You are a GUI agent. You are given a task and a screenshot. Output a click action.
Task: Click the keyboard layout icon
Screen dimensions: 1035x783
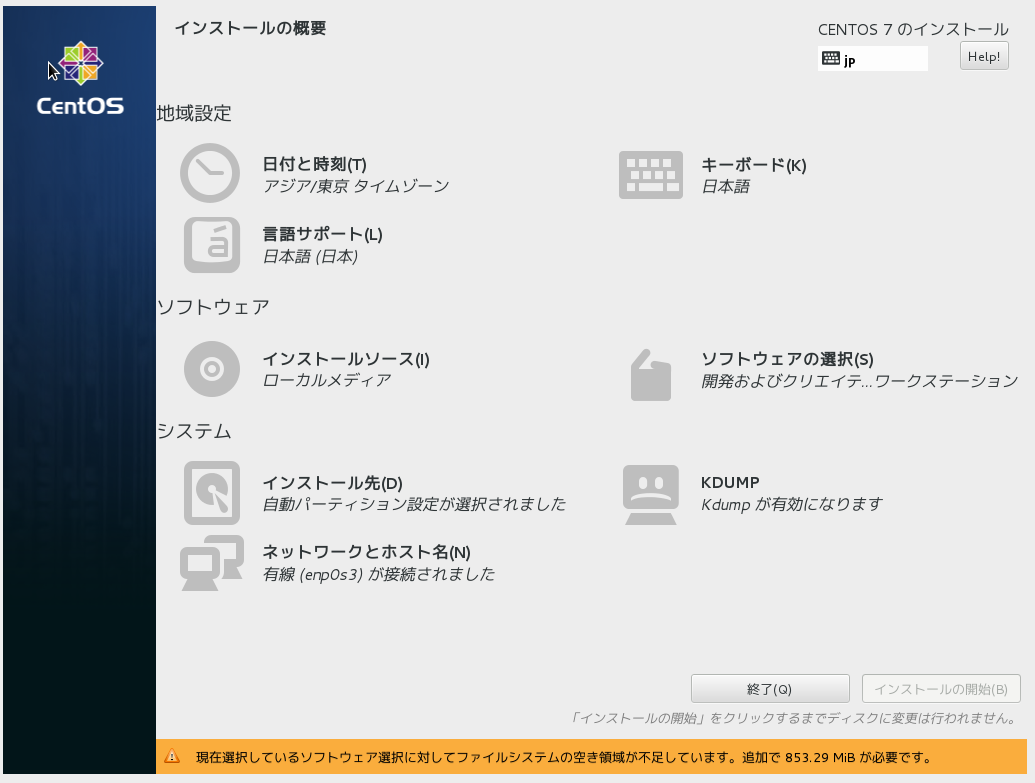click(x=651, y=173)
